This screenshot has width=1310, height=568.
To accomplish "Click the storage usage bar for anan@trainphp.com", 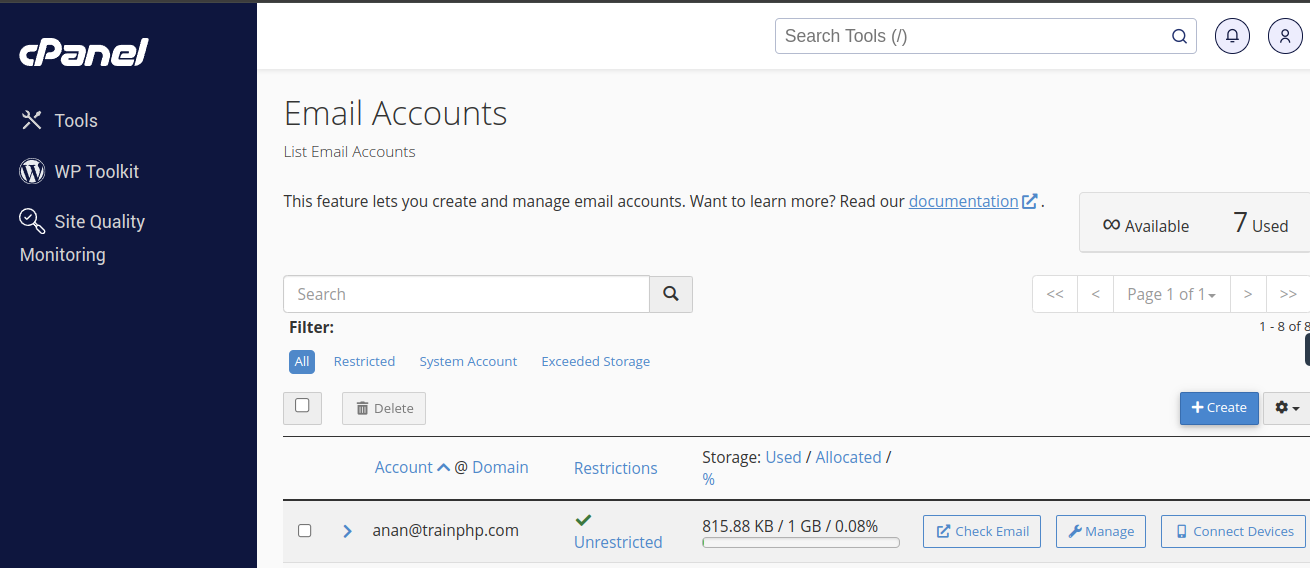I will click(x=800, y=543).
